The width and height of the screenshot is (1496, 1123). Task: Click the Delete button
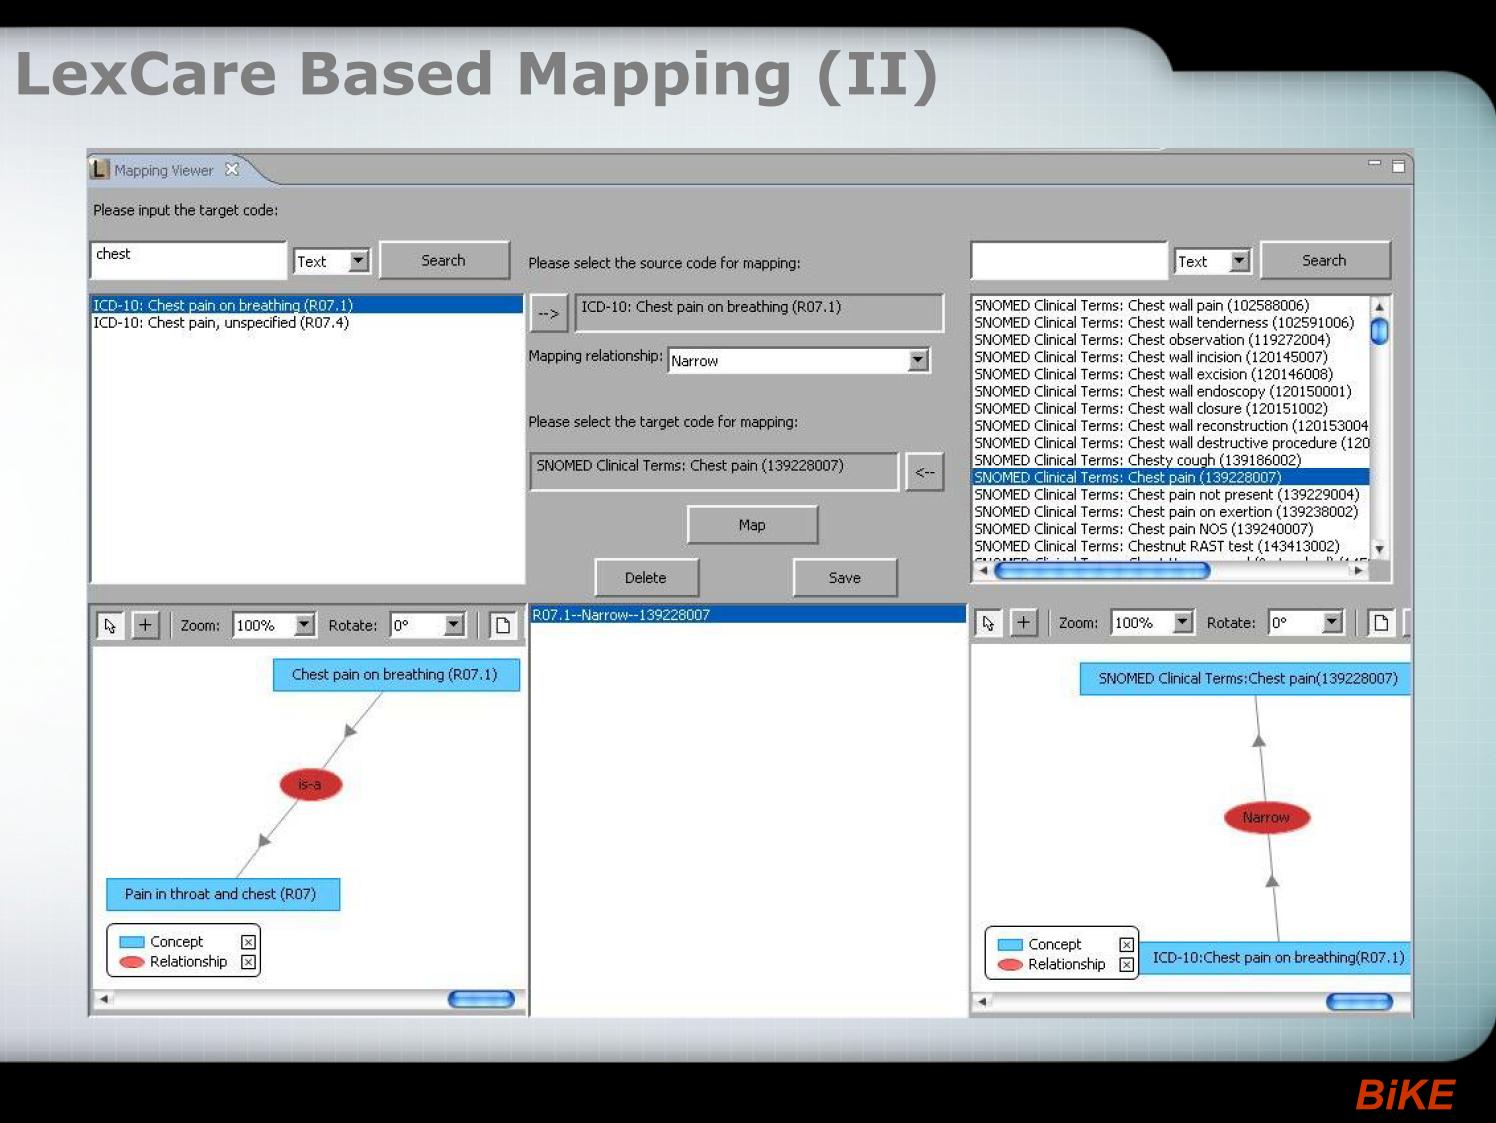coord(646,578)
